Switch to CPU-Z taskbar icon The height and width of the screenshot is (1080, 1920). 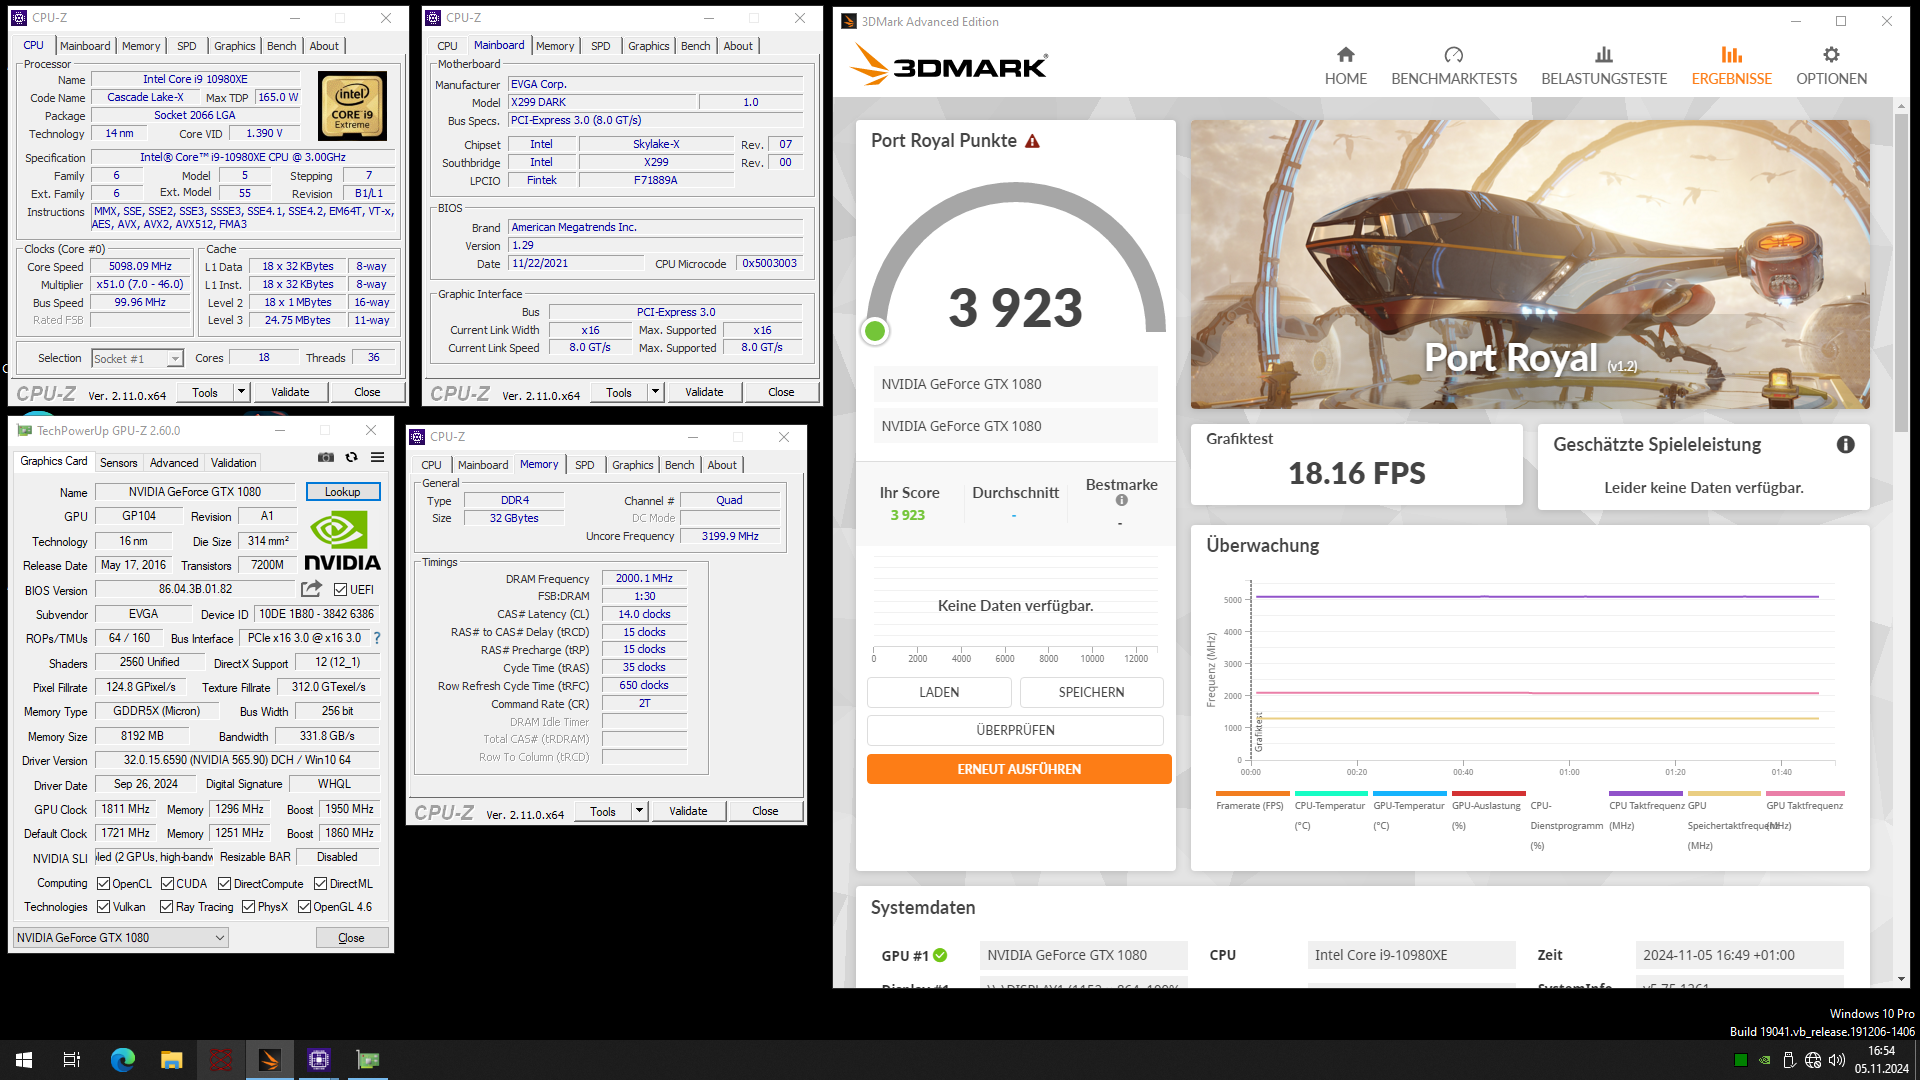(318, 1060)
